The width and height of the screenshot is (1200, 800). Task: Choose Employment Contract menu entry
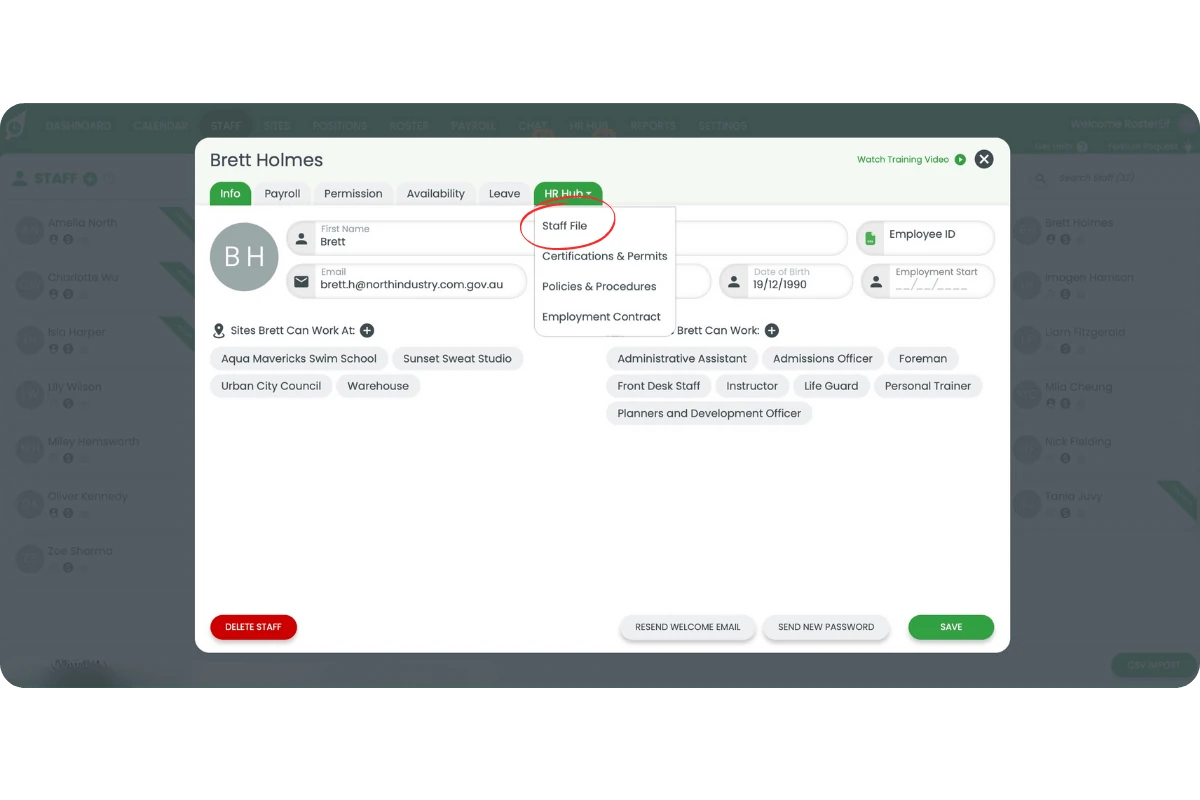pyautogui.click(x=601, y=317)
